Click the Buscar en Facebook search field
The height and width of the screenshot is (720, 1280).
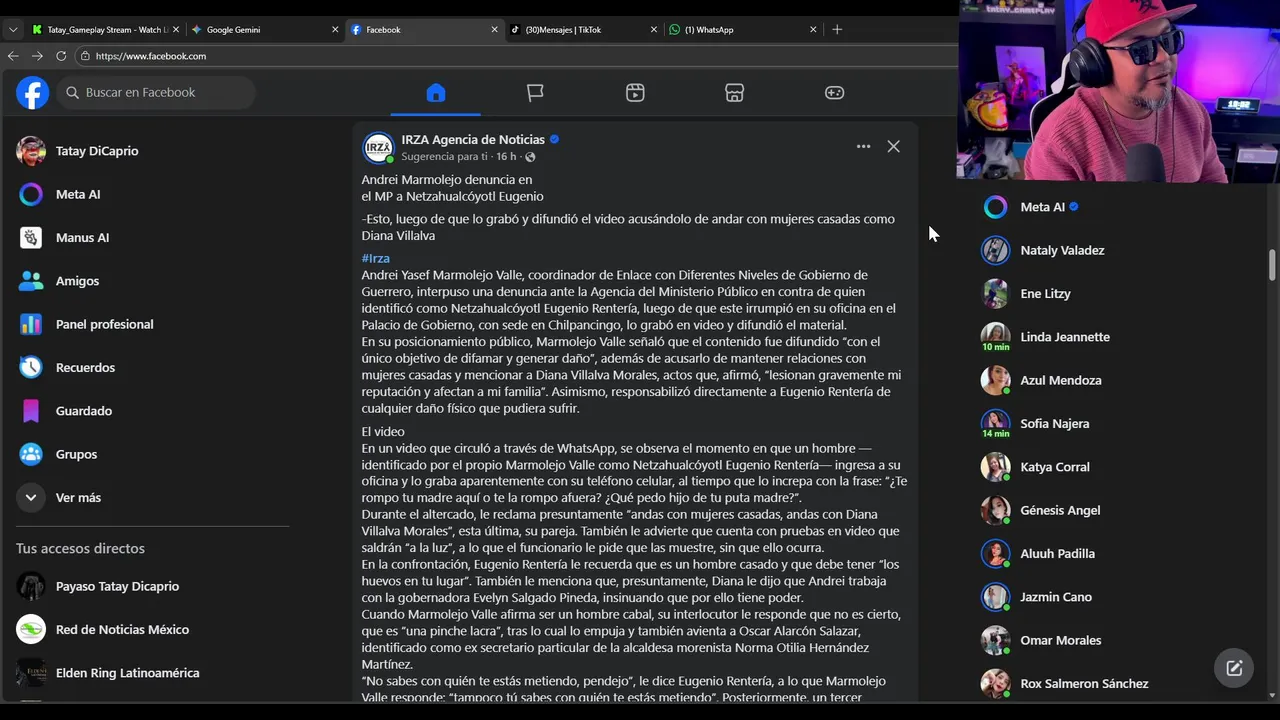[x=155, y=92]
